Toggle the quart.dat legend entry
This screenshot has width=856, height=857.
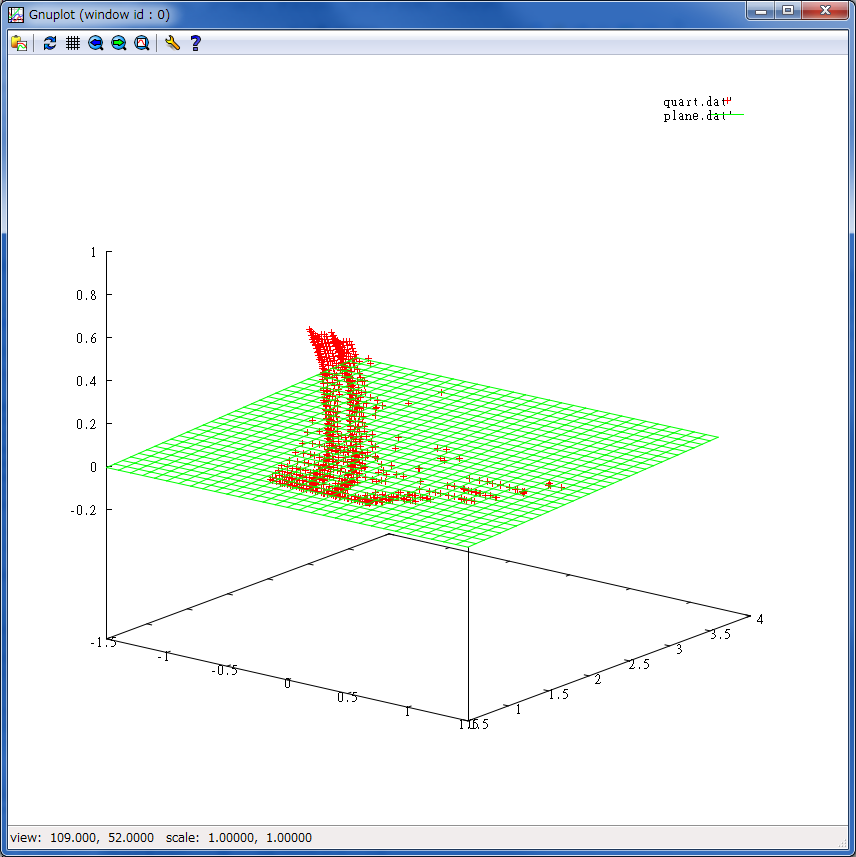coord(697,102)
